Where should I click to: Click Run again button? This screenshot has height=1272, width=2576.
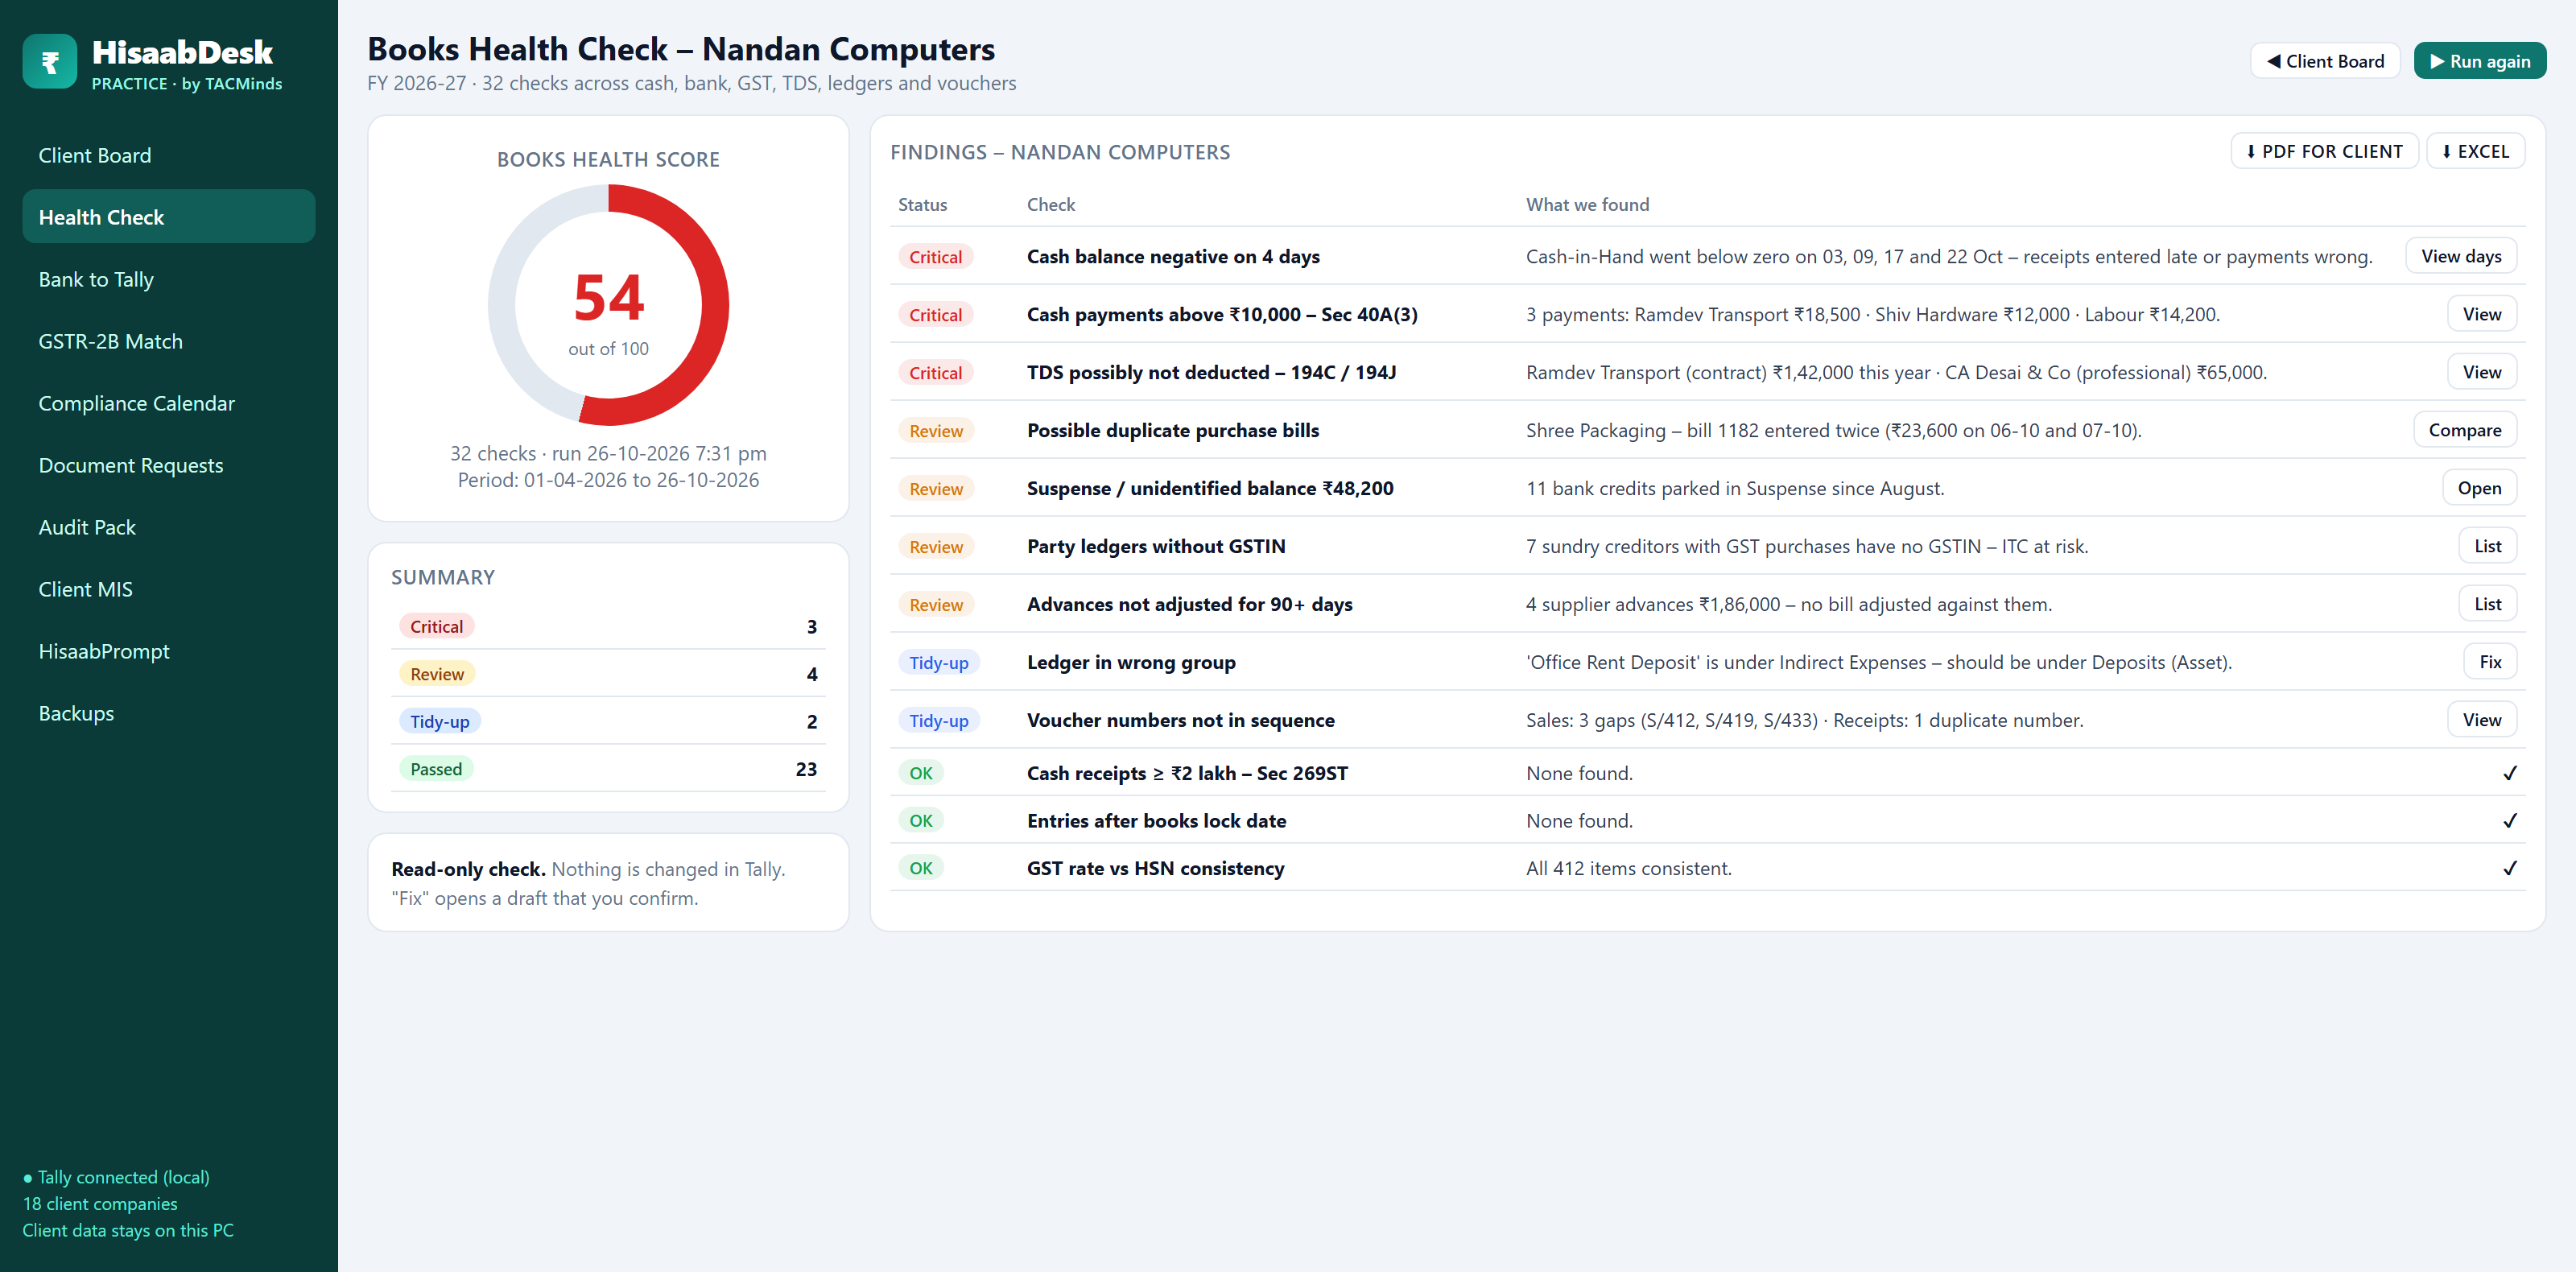[x=2479, y=61]
